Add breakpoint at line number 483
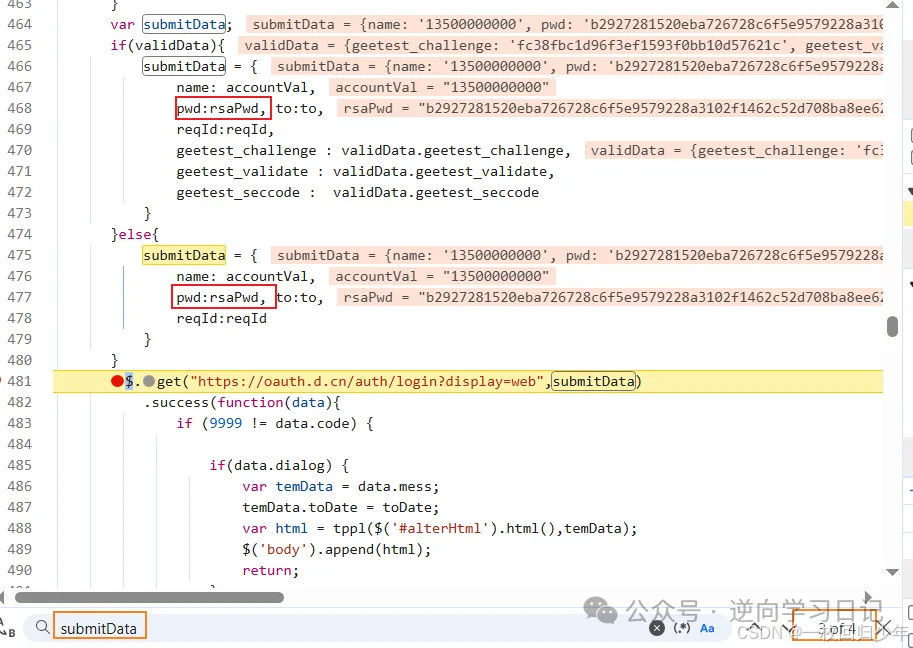This screenshot has height=648, width=913. pos(20,423)
